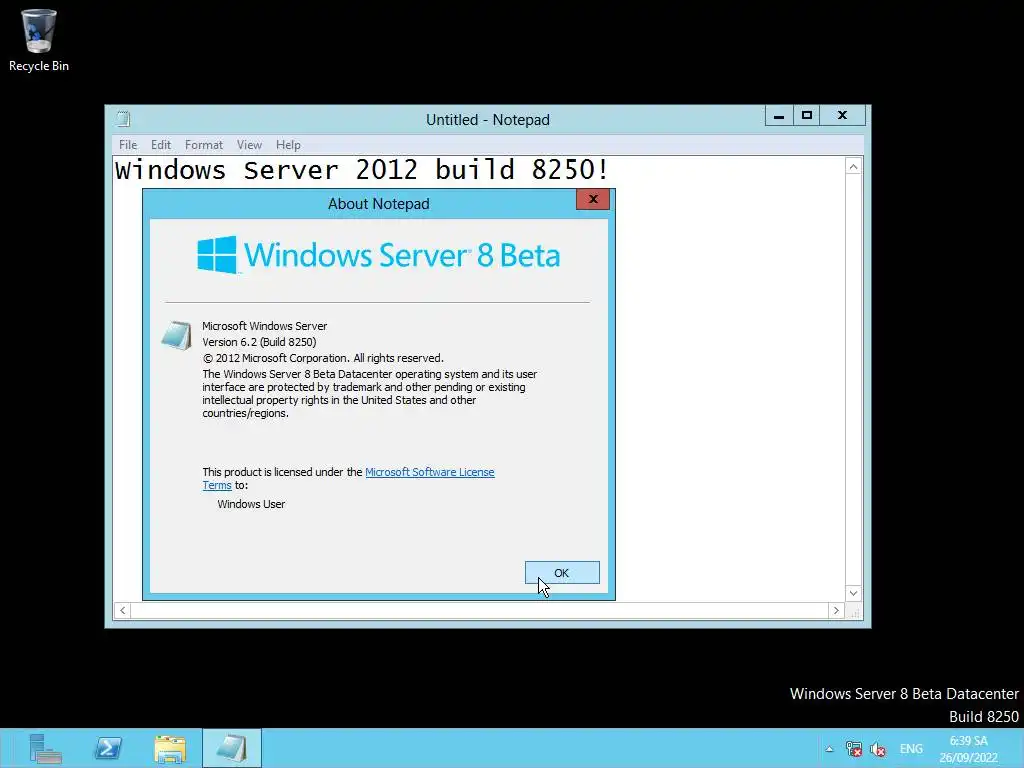Open Server Manager from the taskbar
1024x768 pixels.
46,748
